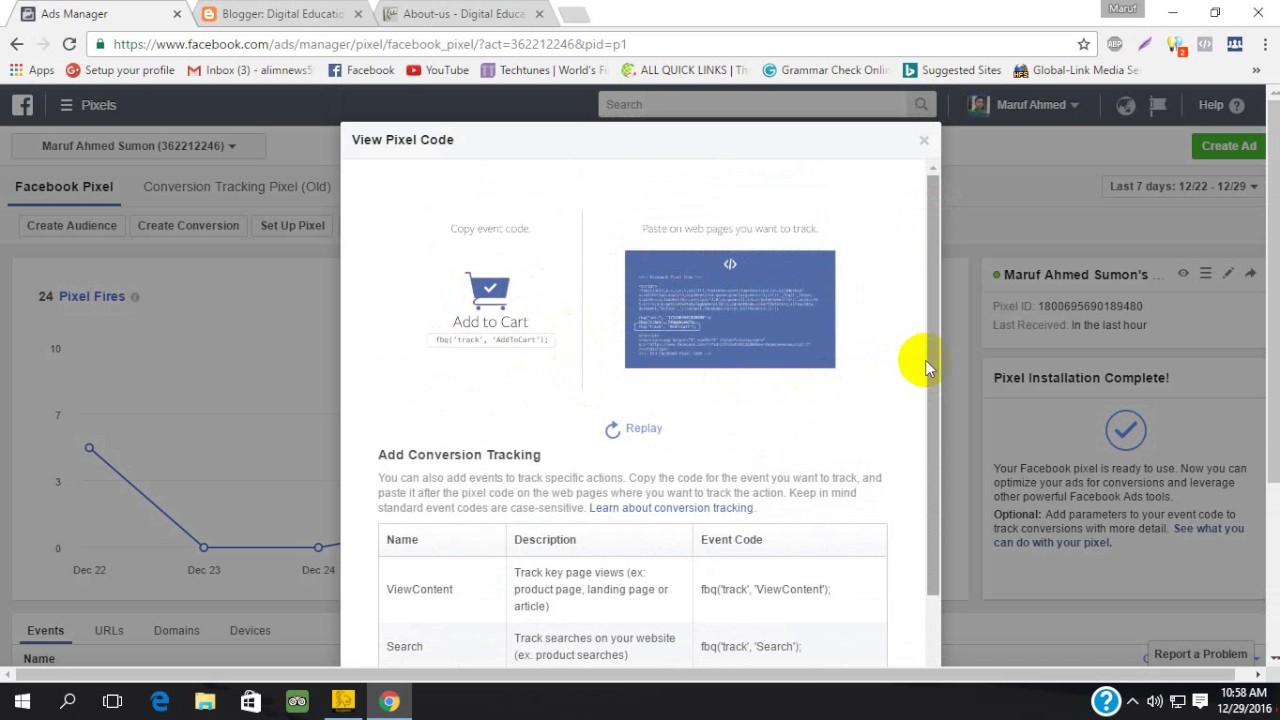Click the eye icon in pixel panel
Viewport: 1280px width, 720px height.
(x=1183, y=274)
